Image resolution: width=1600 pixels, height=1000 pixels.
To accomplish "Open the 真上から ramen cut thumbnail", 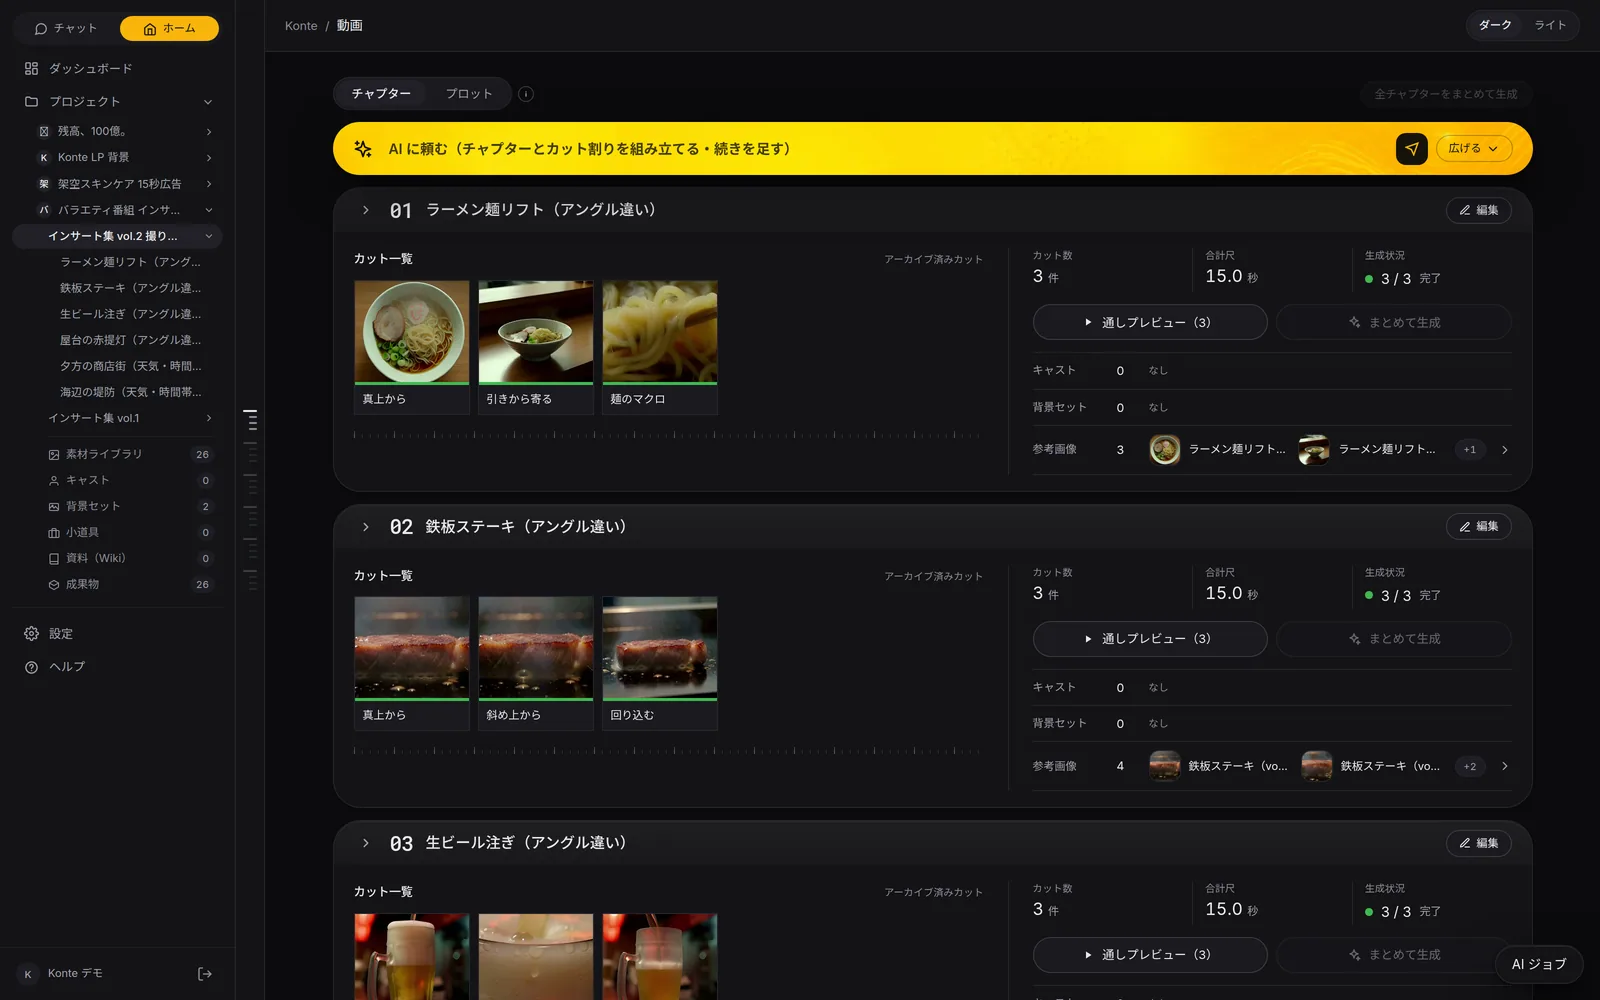I will (x=412, y=347).
